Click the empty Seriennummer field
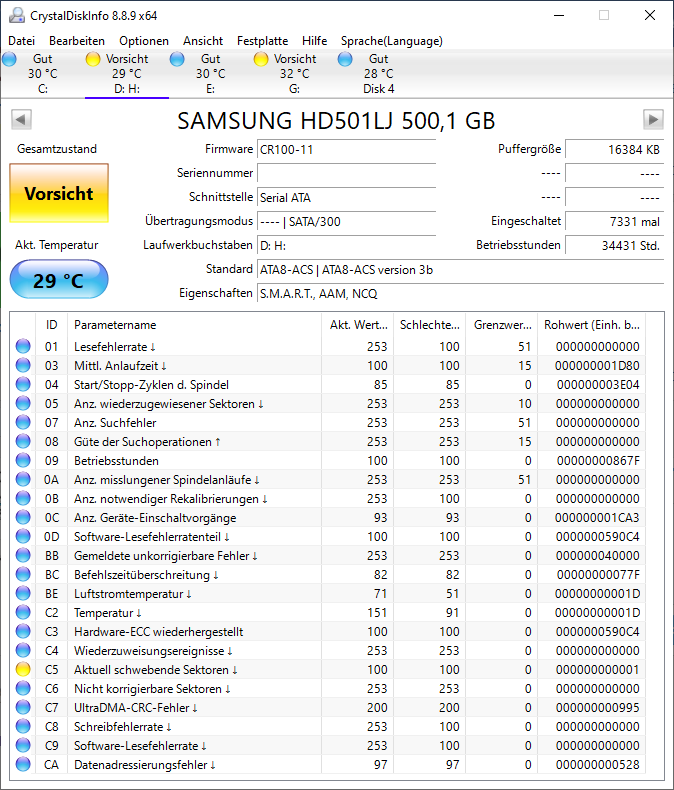This screenshot has width=674, height=790. point(346,173)
